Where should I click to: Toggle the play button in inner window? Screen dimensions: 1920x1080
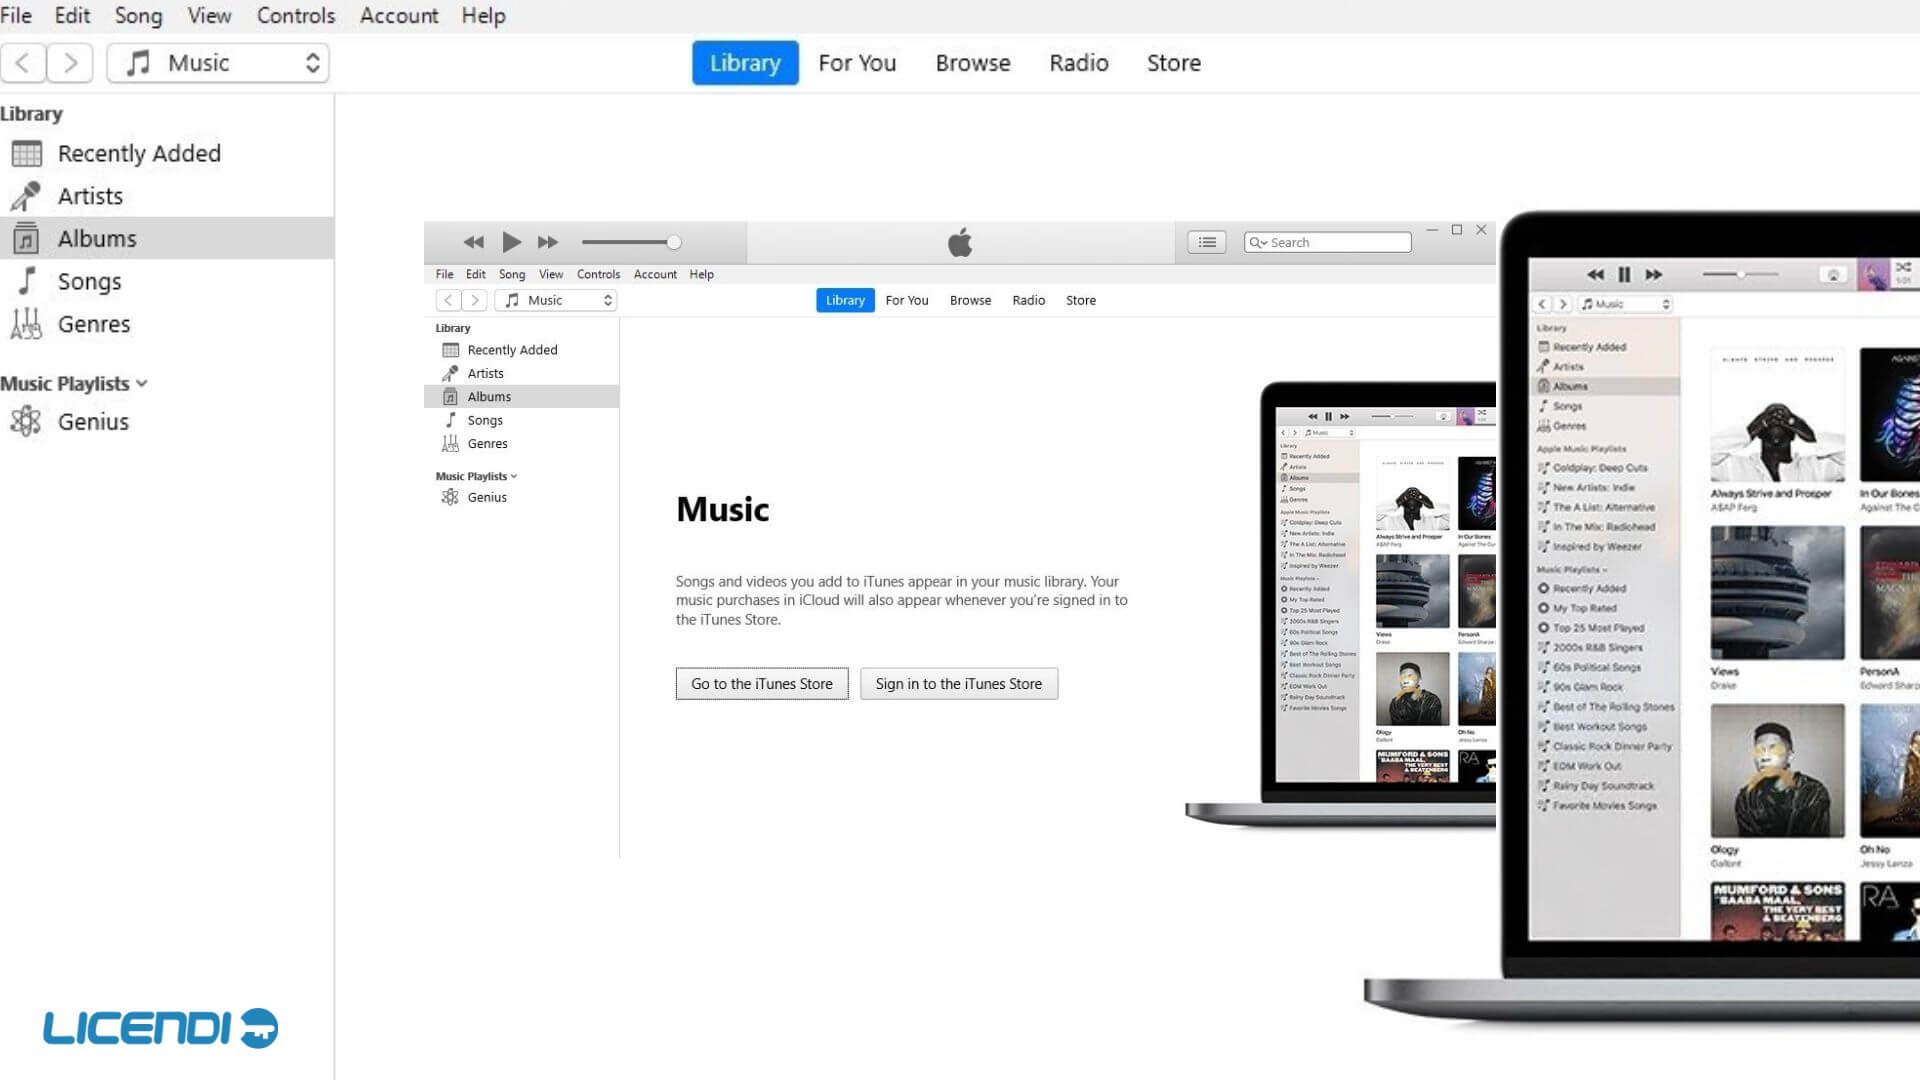point(510,241)
